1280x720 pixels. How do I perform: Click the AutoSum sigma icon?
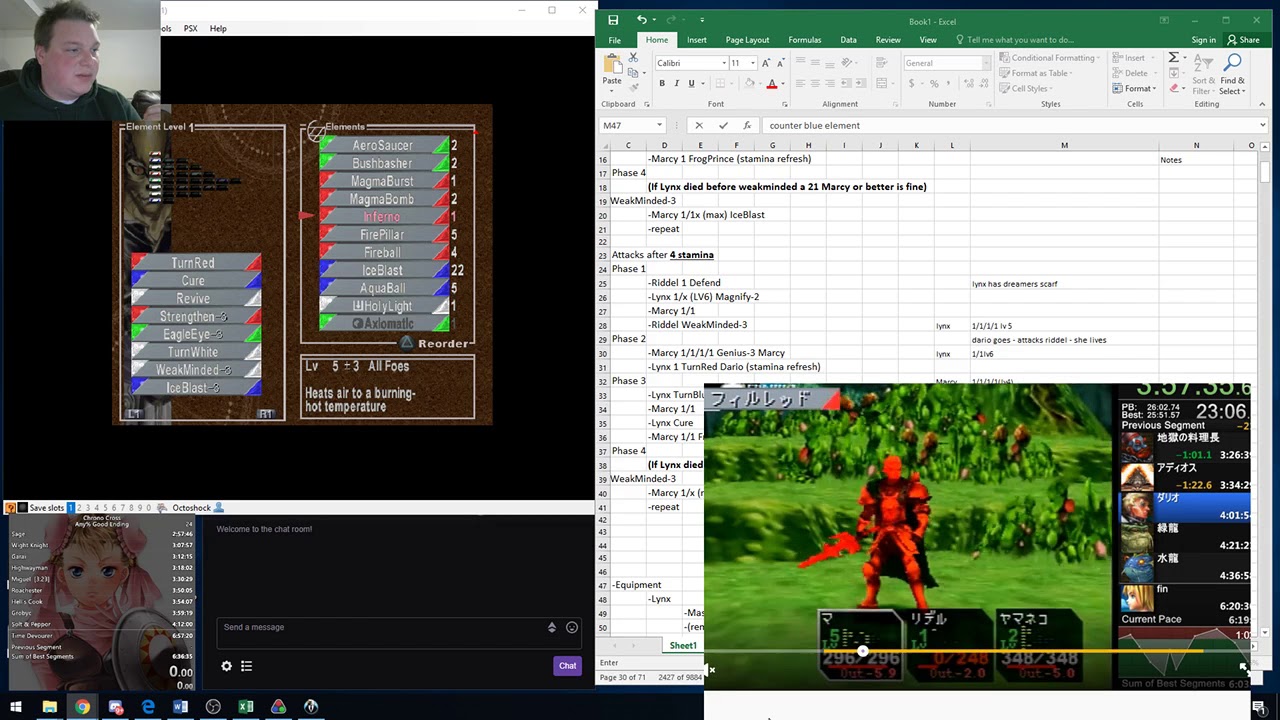click(x=1174, y=58)
